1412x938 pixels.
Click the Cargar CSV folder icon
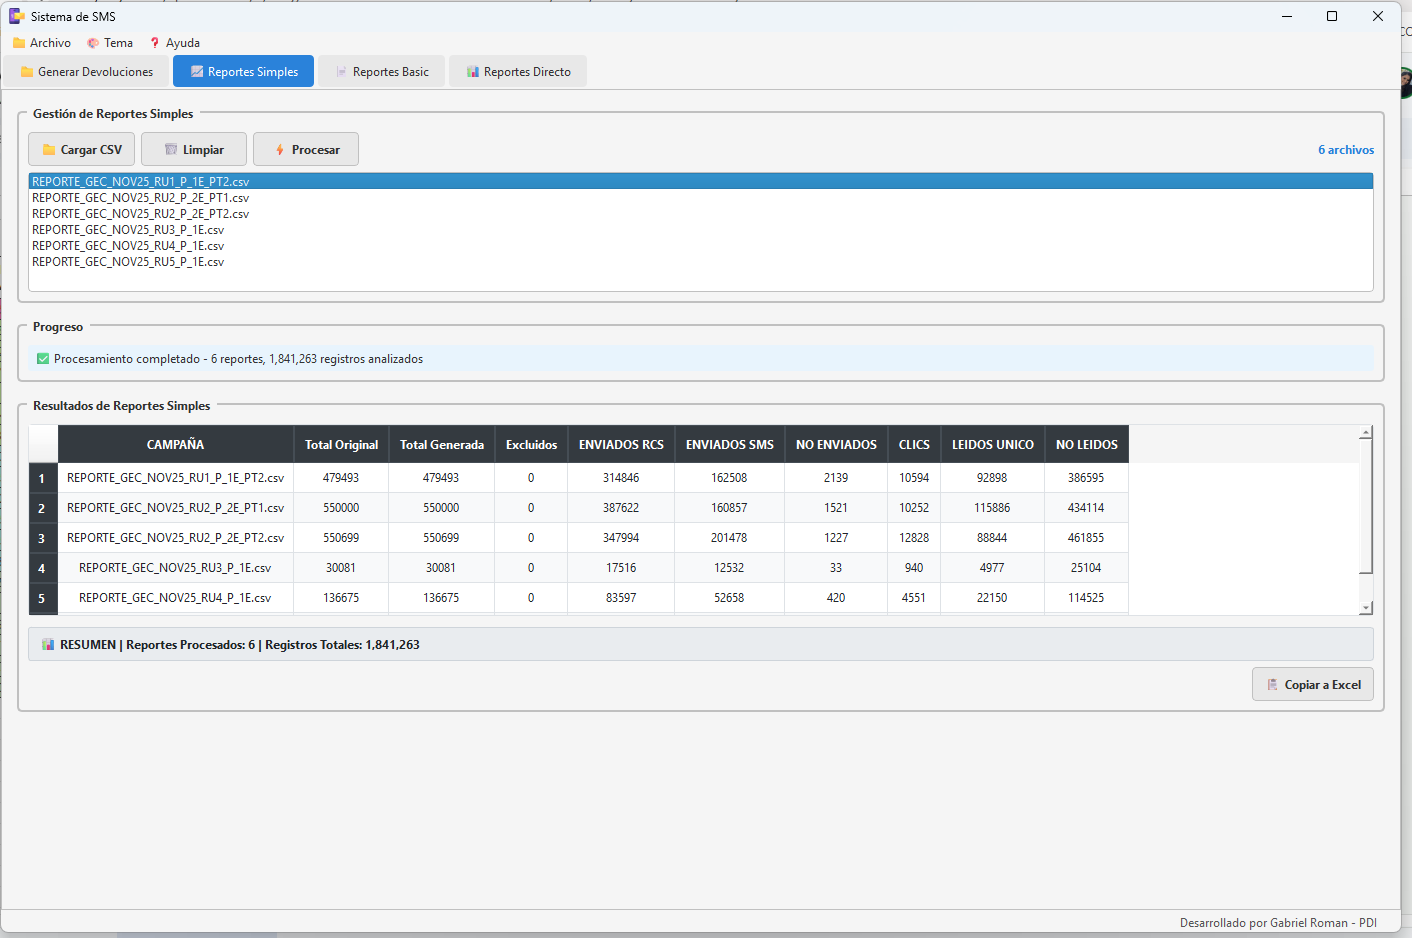(49, 150)
